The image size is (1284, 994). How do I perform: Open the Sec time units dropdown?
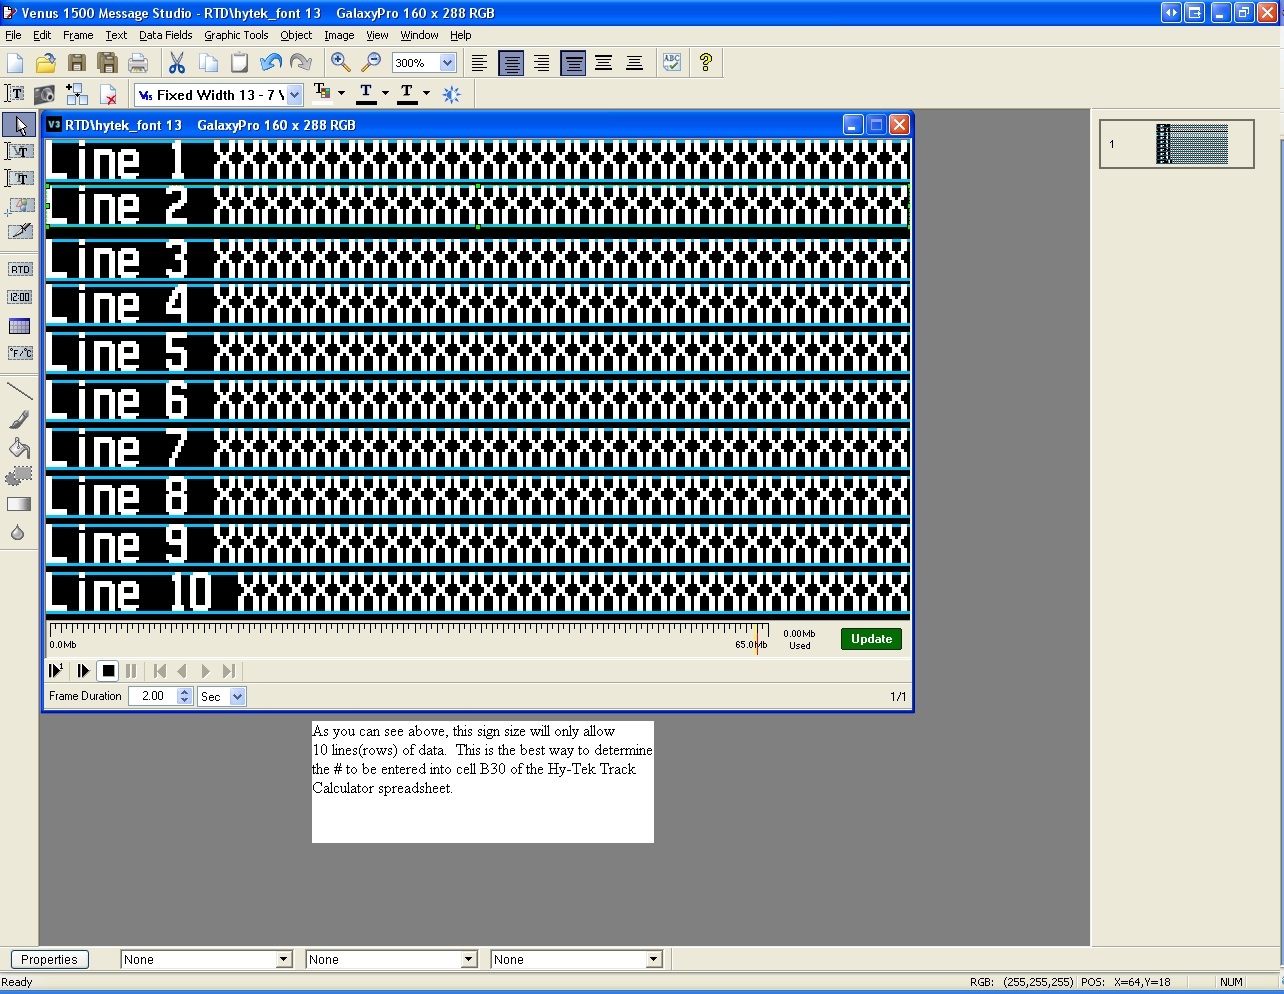pos(236,696)
